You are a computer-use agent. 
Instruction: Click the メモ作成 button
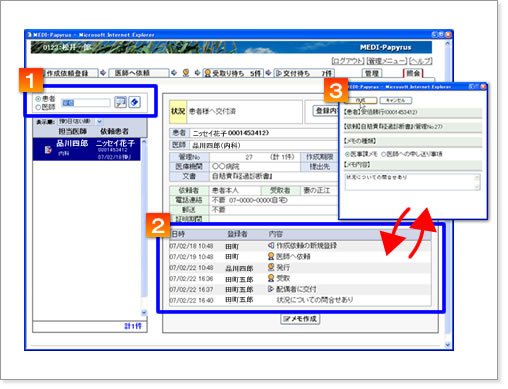(300, 319)
